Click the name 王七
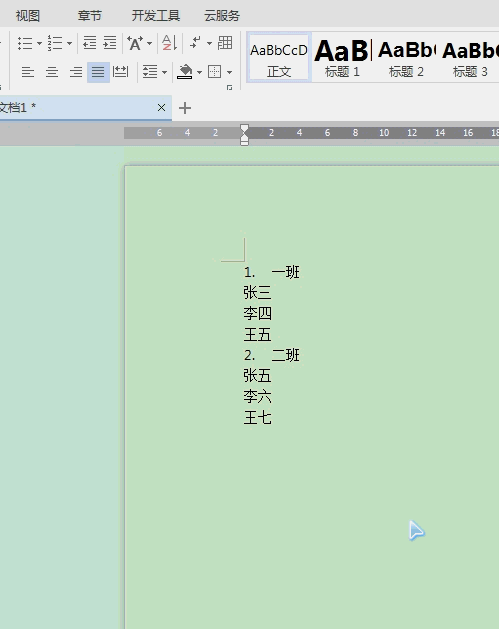The width and height of the screenshot is (499, 629). [x=258, y=418]
